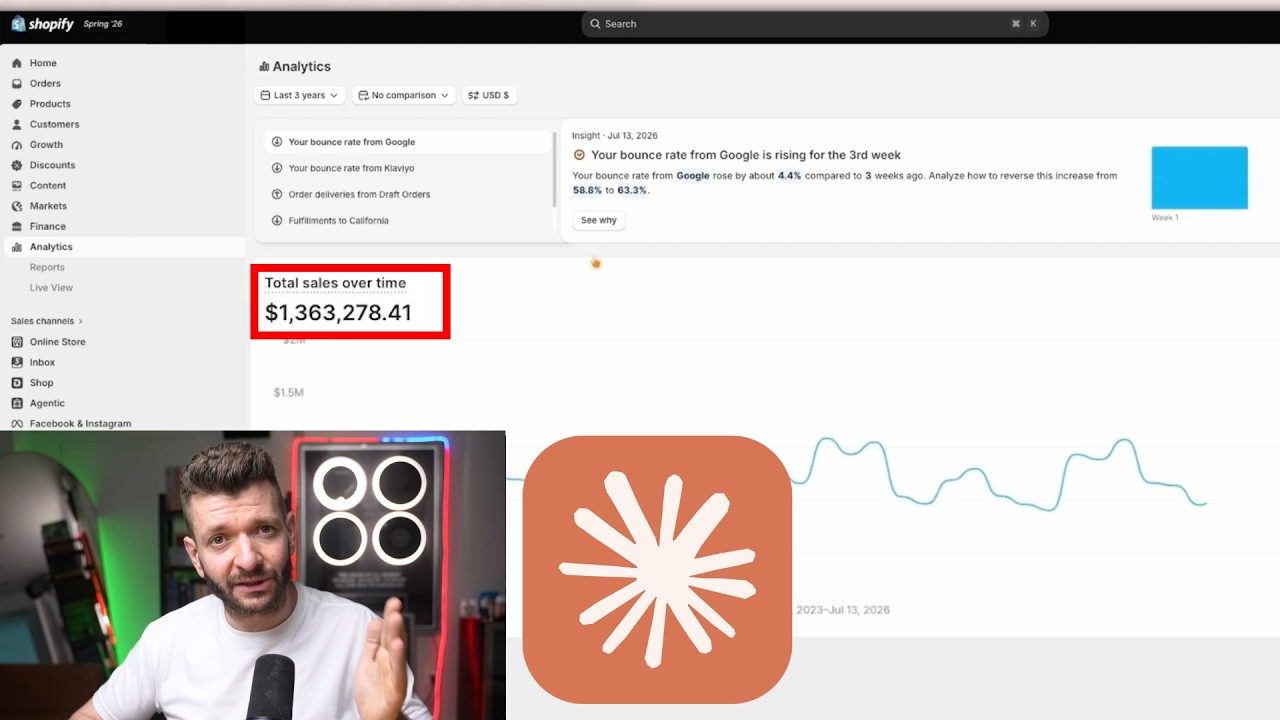Select insight 'Fulfilments to California'
1280x720 pixels.
(x=409, y=220)
